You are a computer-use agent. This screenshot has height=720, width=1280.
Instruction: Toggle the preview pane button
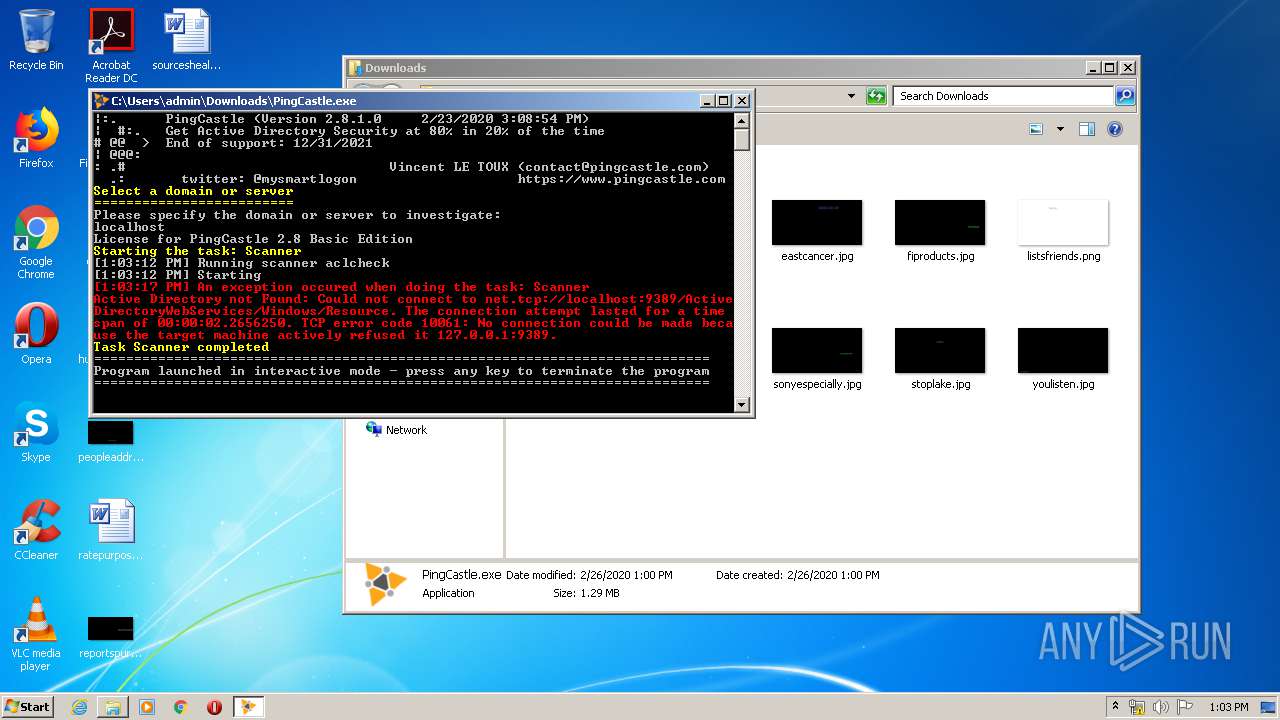1087,129
